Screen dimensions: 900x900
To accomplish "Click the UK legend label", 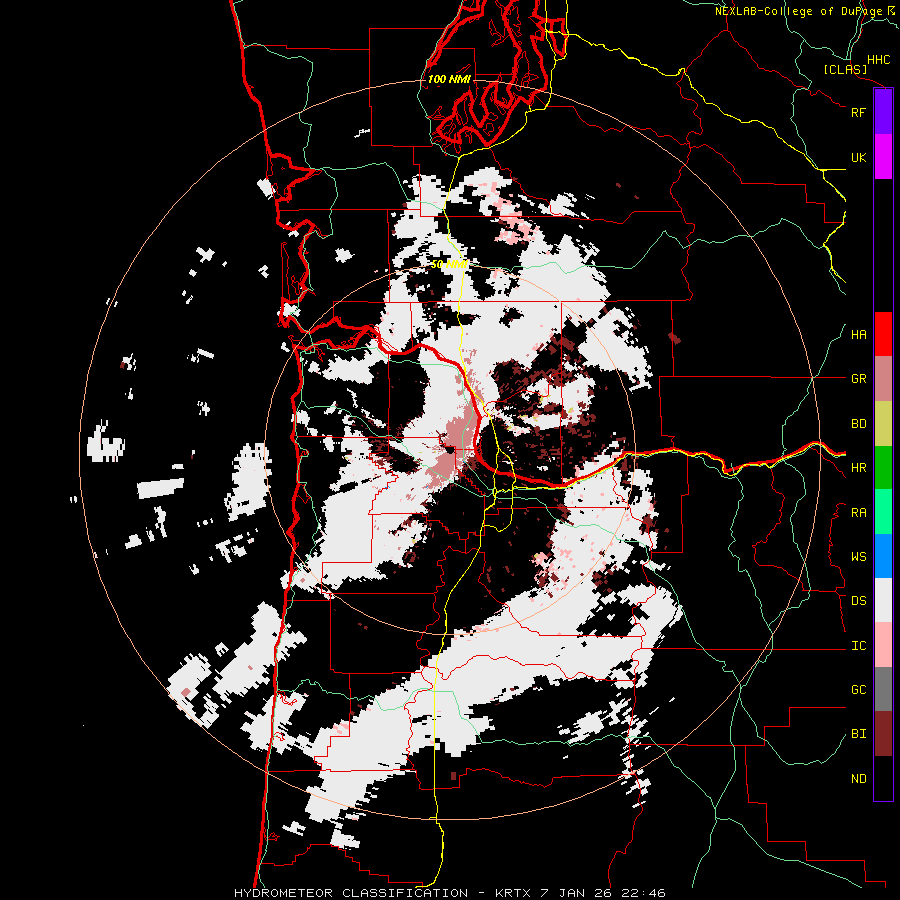I will (858, 157).
